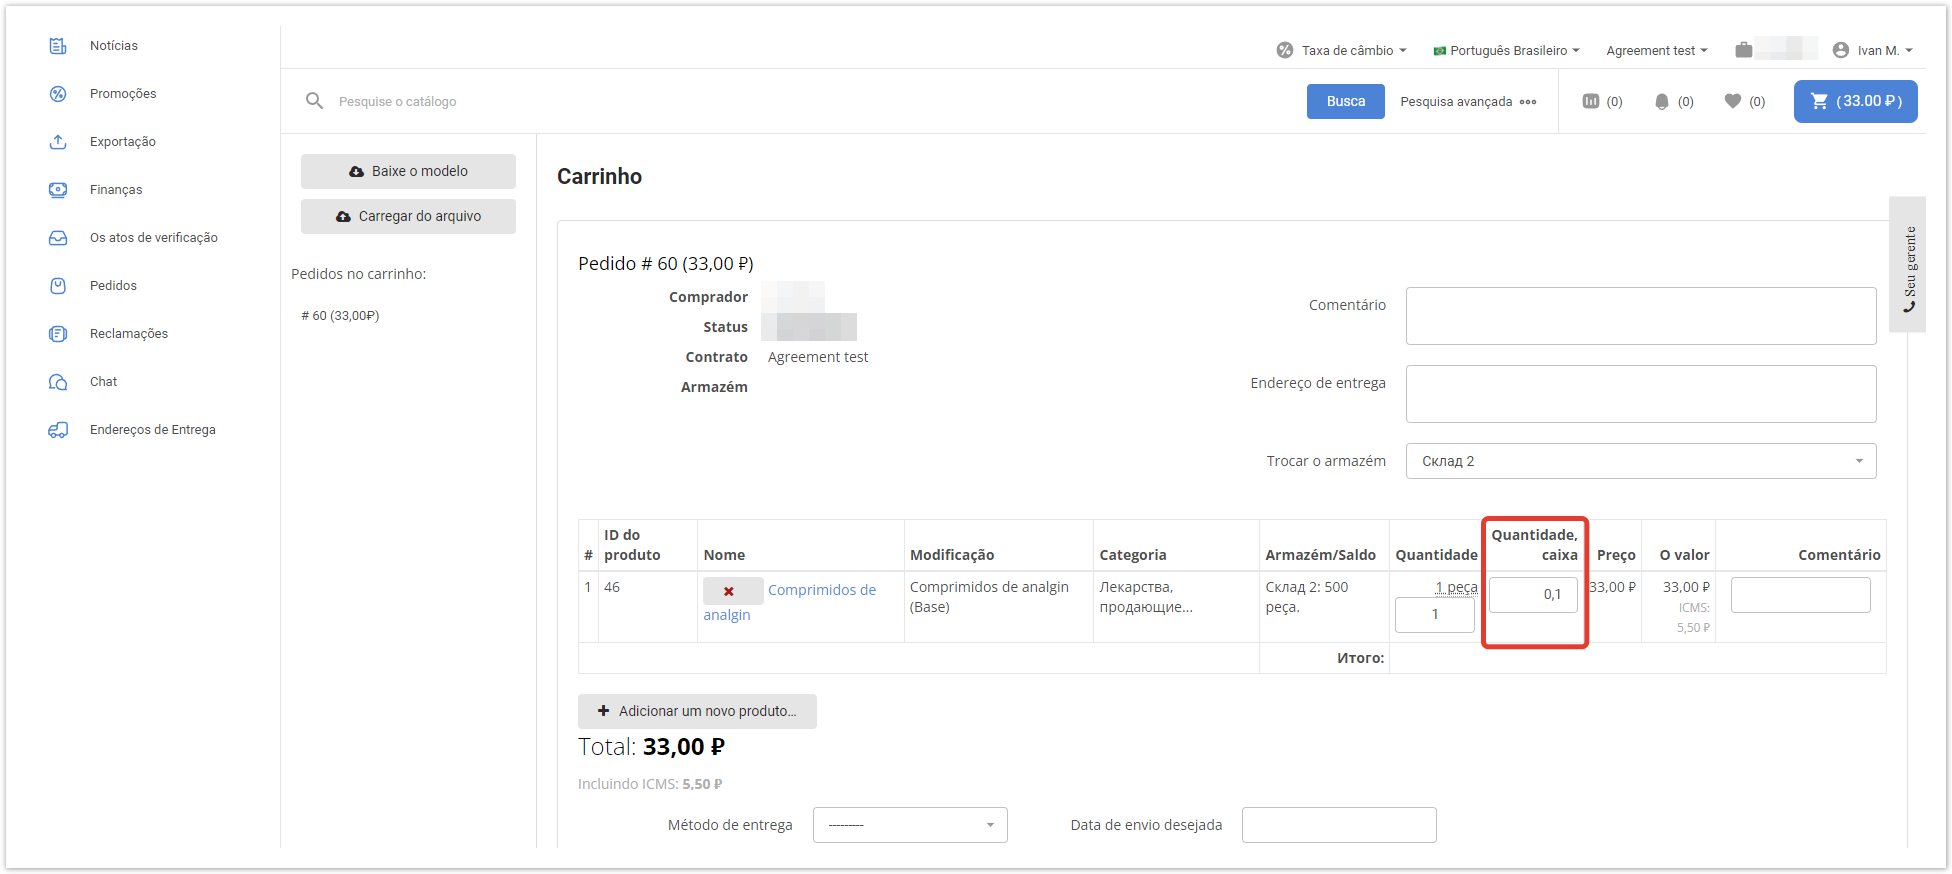The height and width of the screenshot is (874, 1952).
Task: Open advanced search three-dots icon
Action: point(1528,102)
